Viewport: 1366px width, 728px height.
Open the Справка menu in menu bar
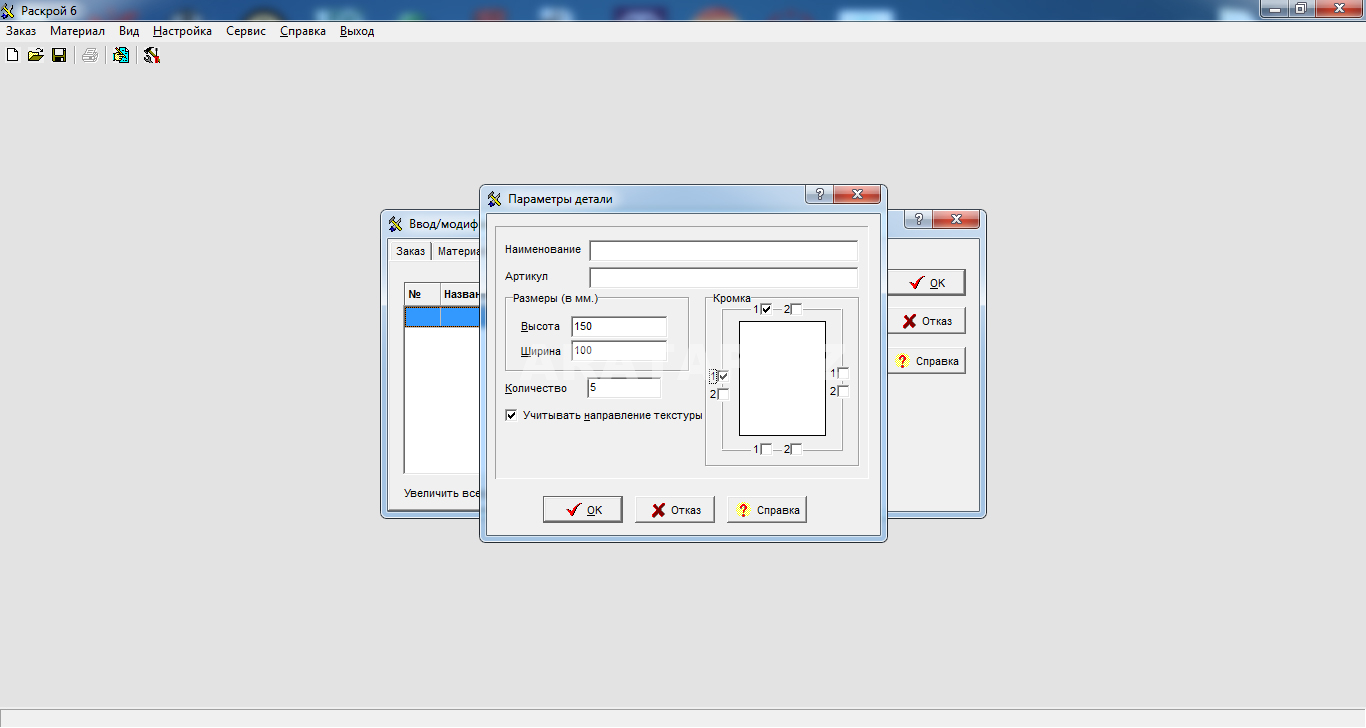pos(303,31)
